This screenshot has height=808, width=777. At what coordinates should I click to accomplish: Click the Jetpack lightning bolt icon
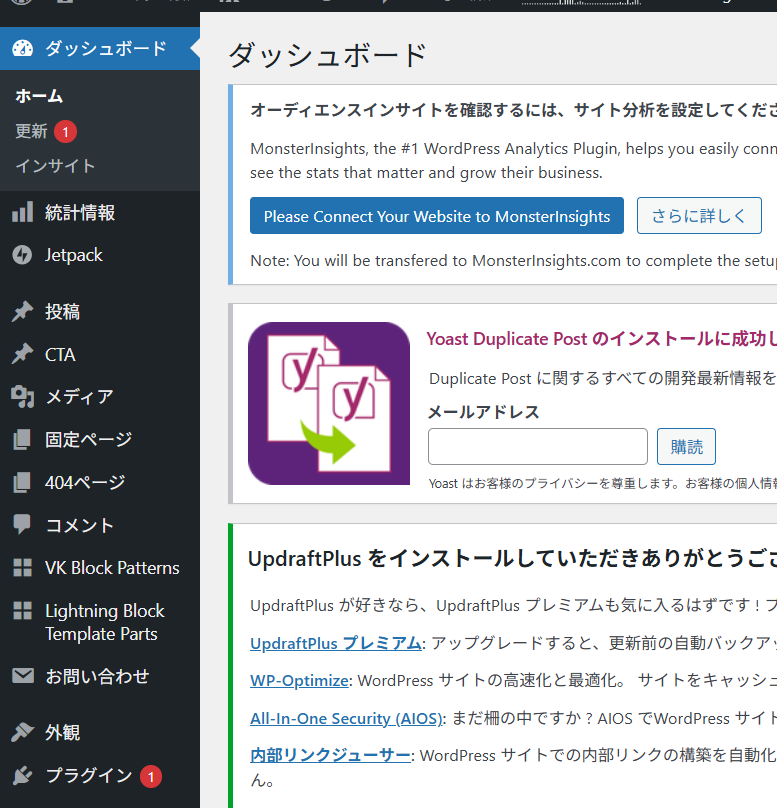click(x=22, y=255)
